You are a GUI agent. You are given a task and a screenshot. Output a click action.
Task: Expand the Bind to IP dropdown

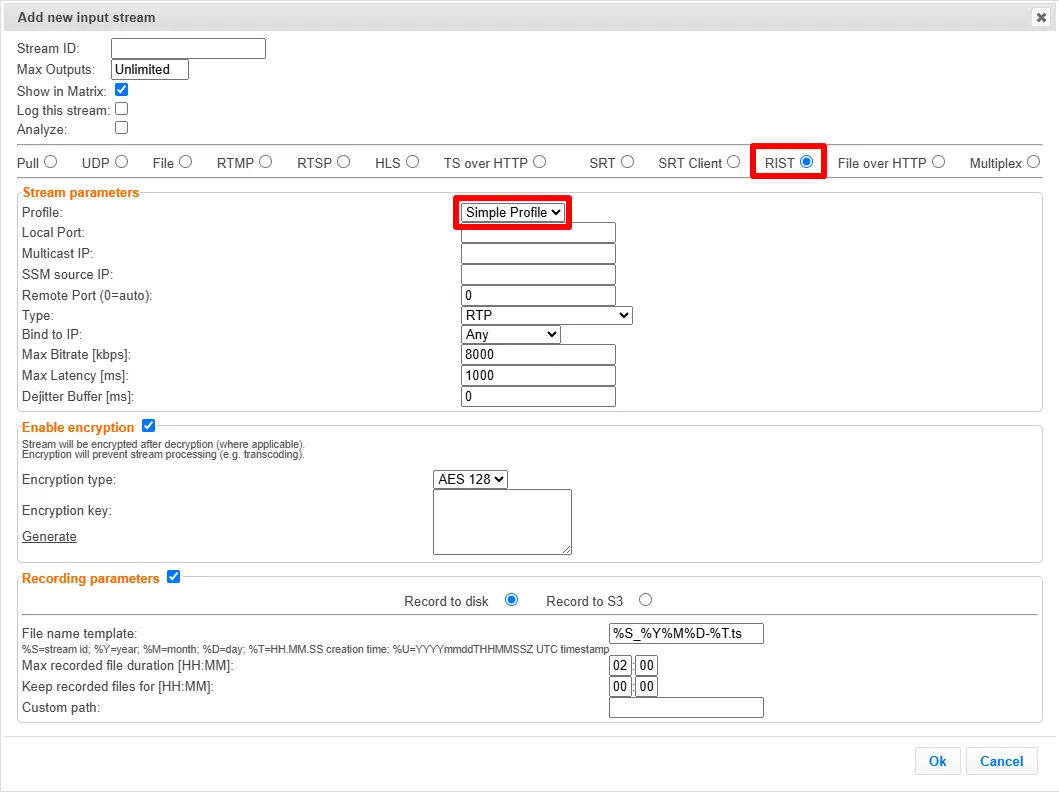[511, 334]
